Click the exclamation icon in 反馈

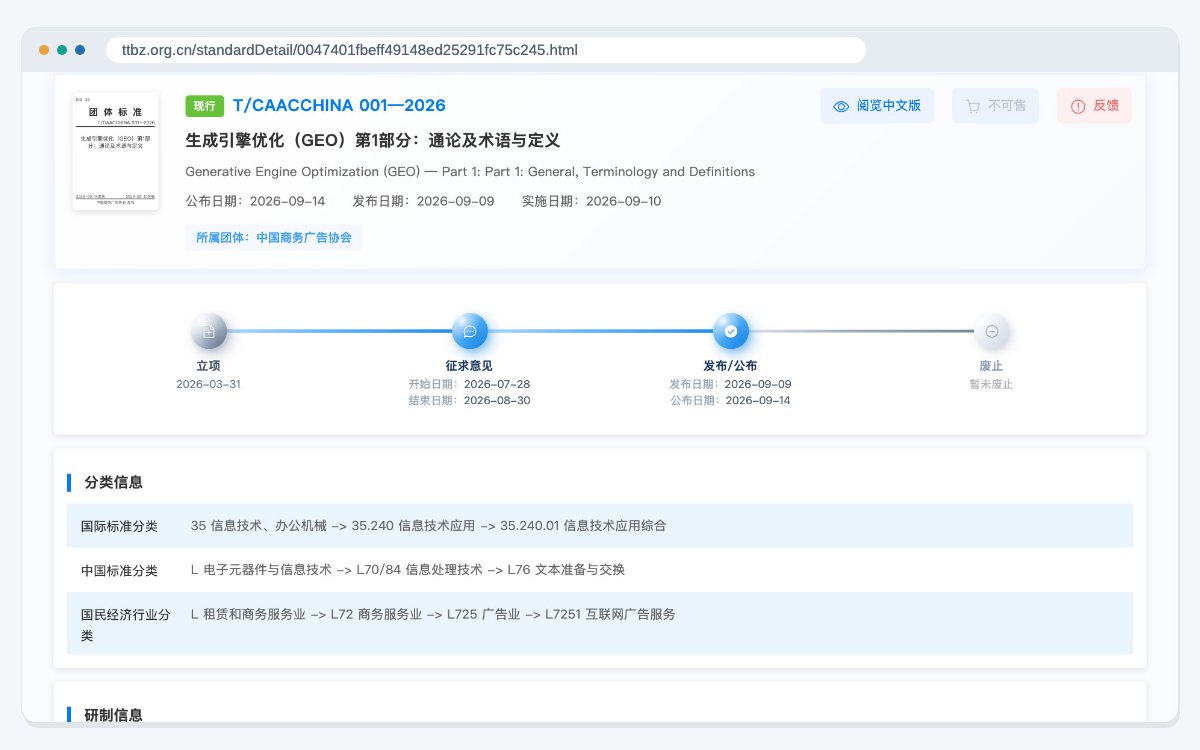(1078, 106)
